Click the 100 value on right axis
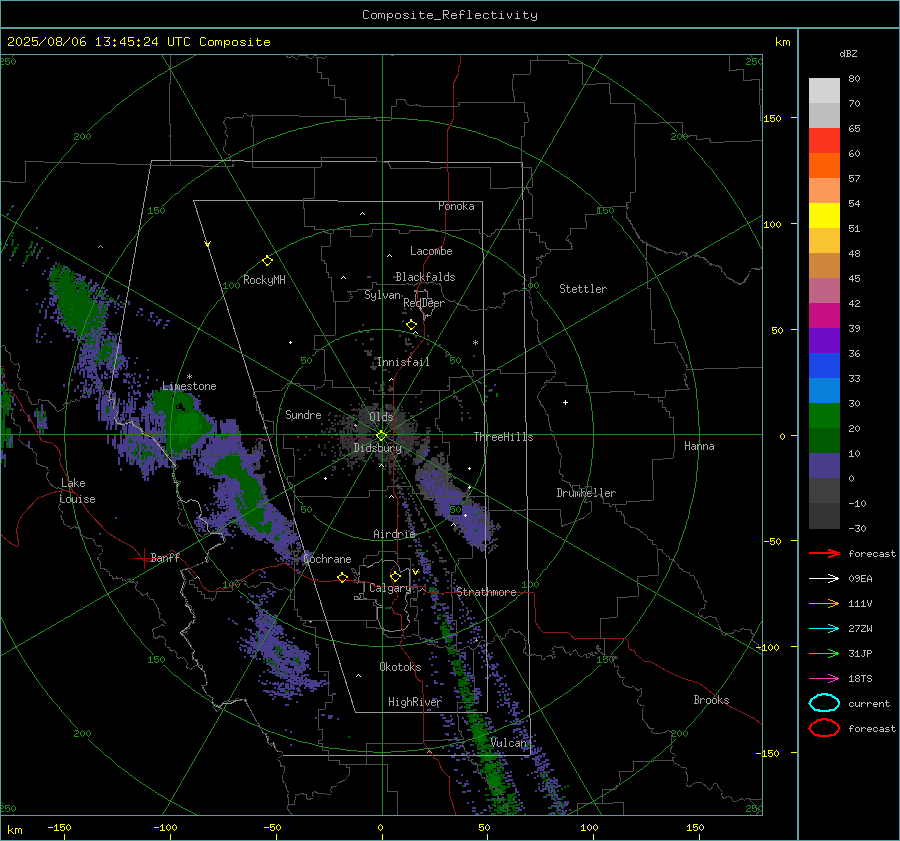The image size is (900, 841). click(x=772, y=224)
